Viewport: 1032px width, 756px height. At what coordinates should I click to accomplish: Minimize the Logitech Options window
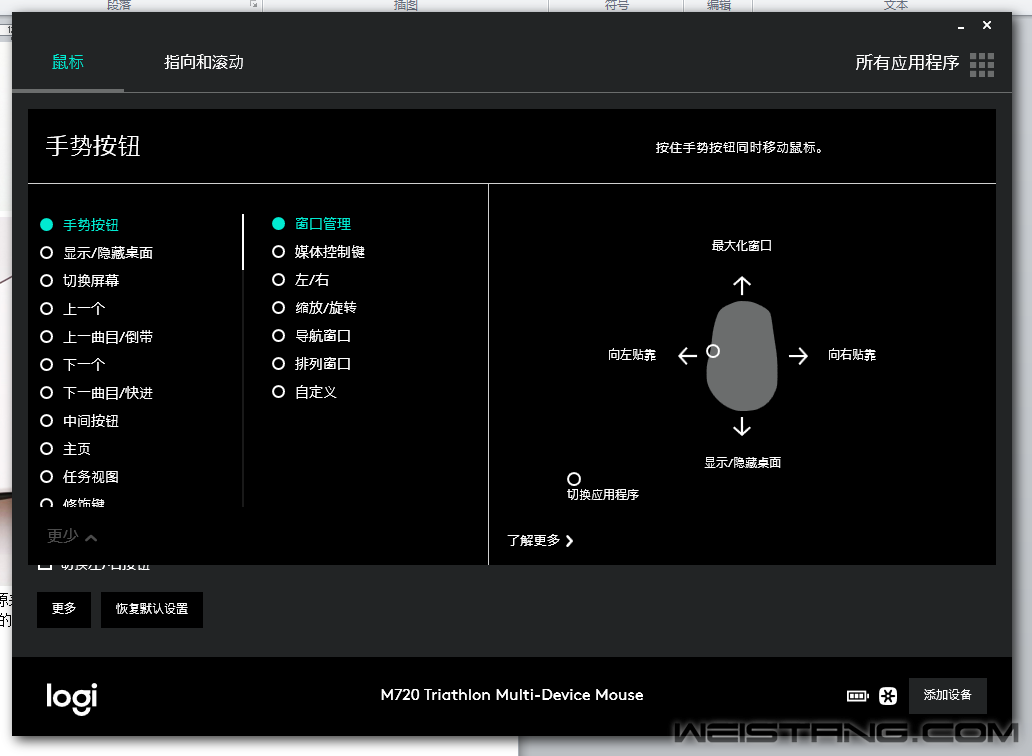click(x=961, y=26)
